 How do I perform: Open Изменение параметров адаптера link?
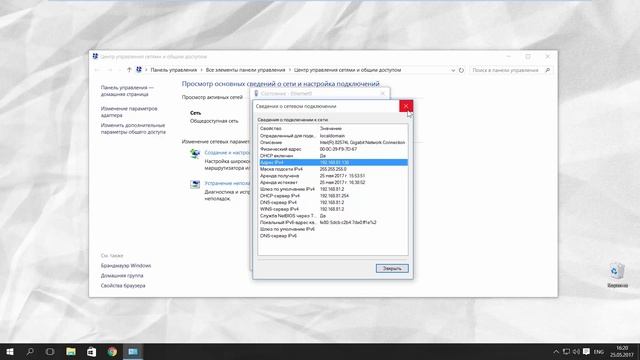coord(129,112)
